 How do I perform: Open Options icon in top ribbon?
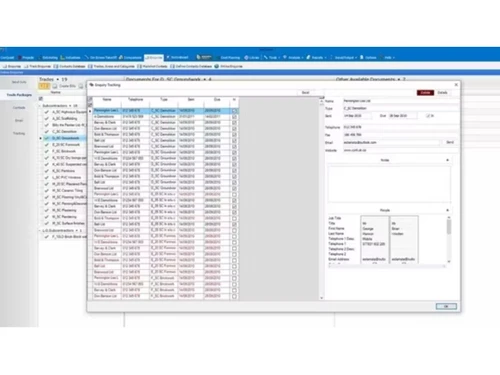[362, 58]
